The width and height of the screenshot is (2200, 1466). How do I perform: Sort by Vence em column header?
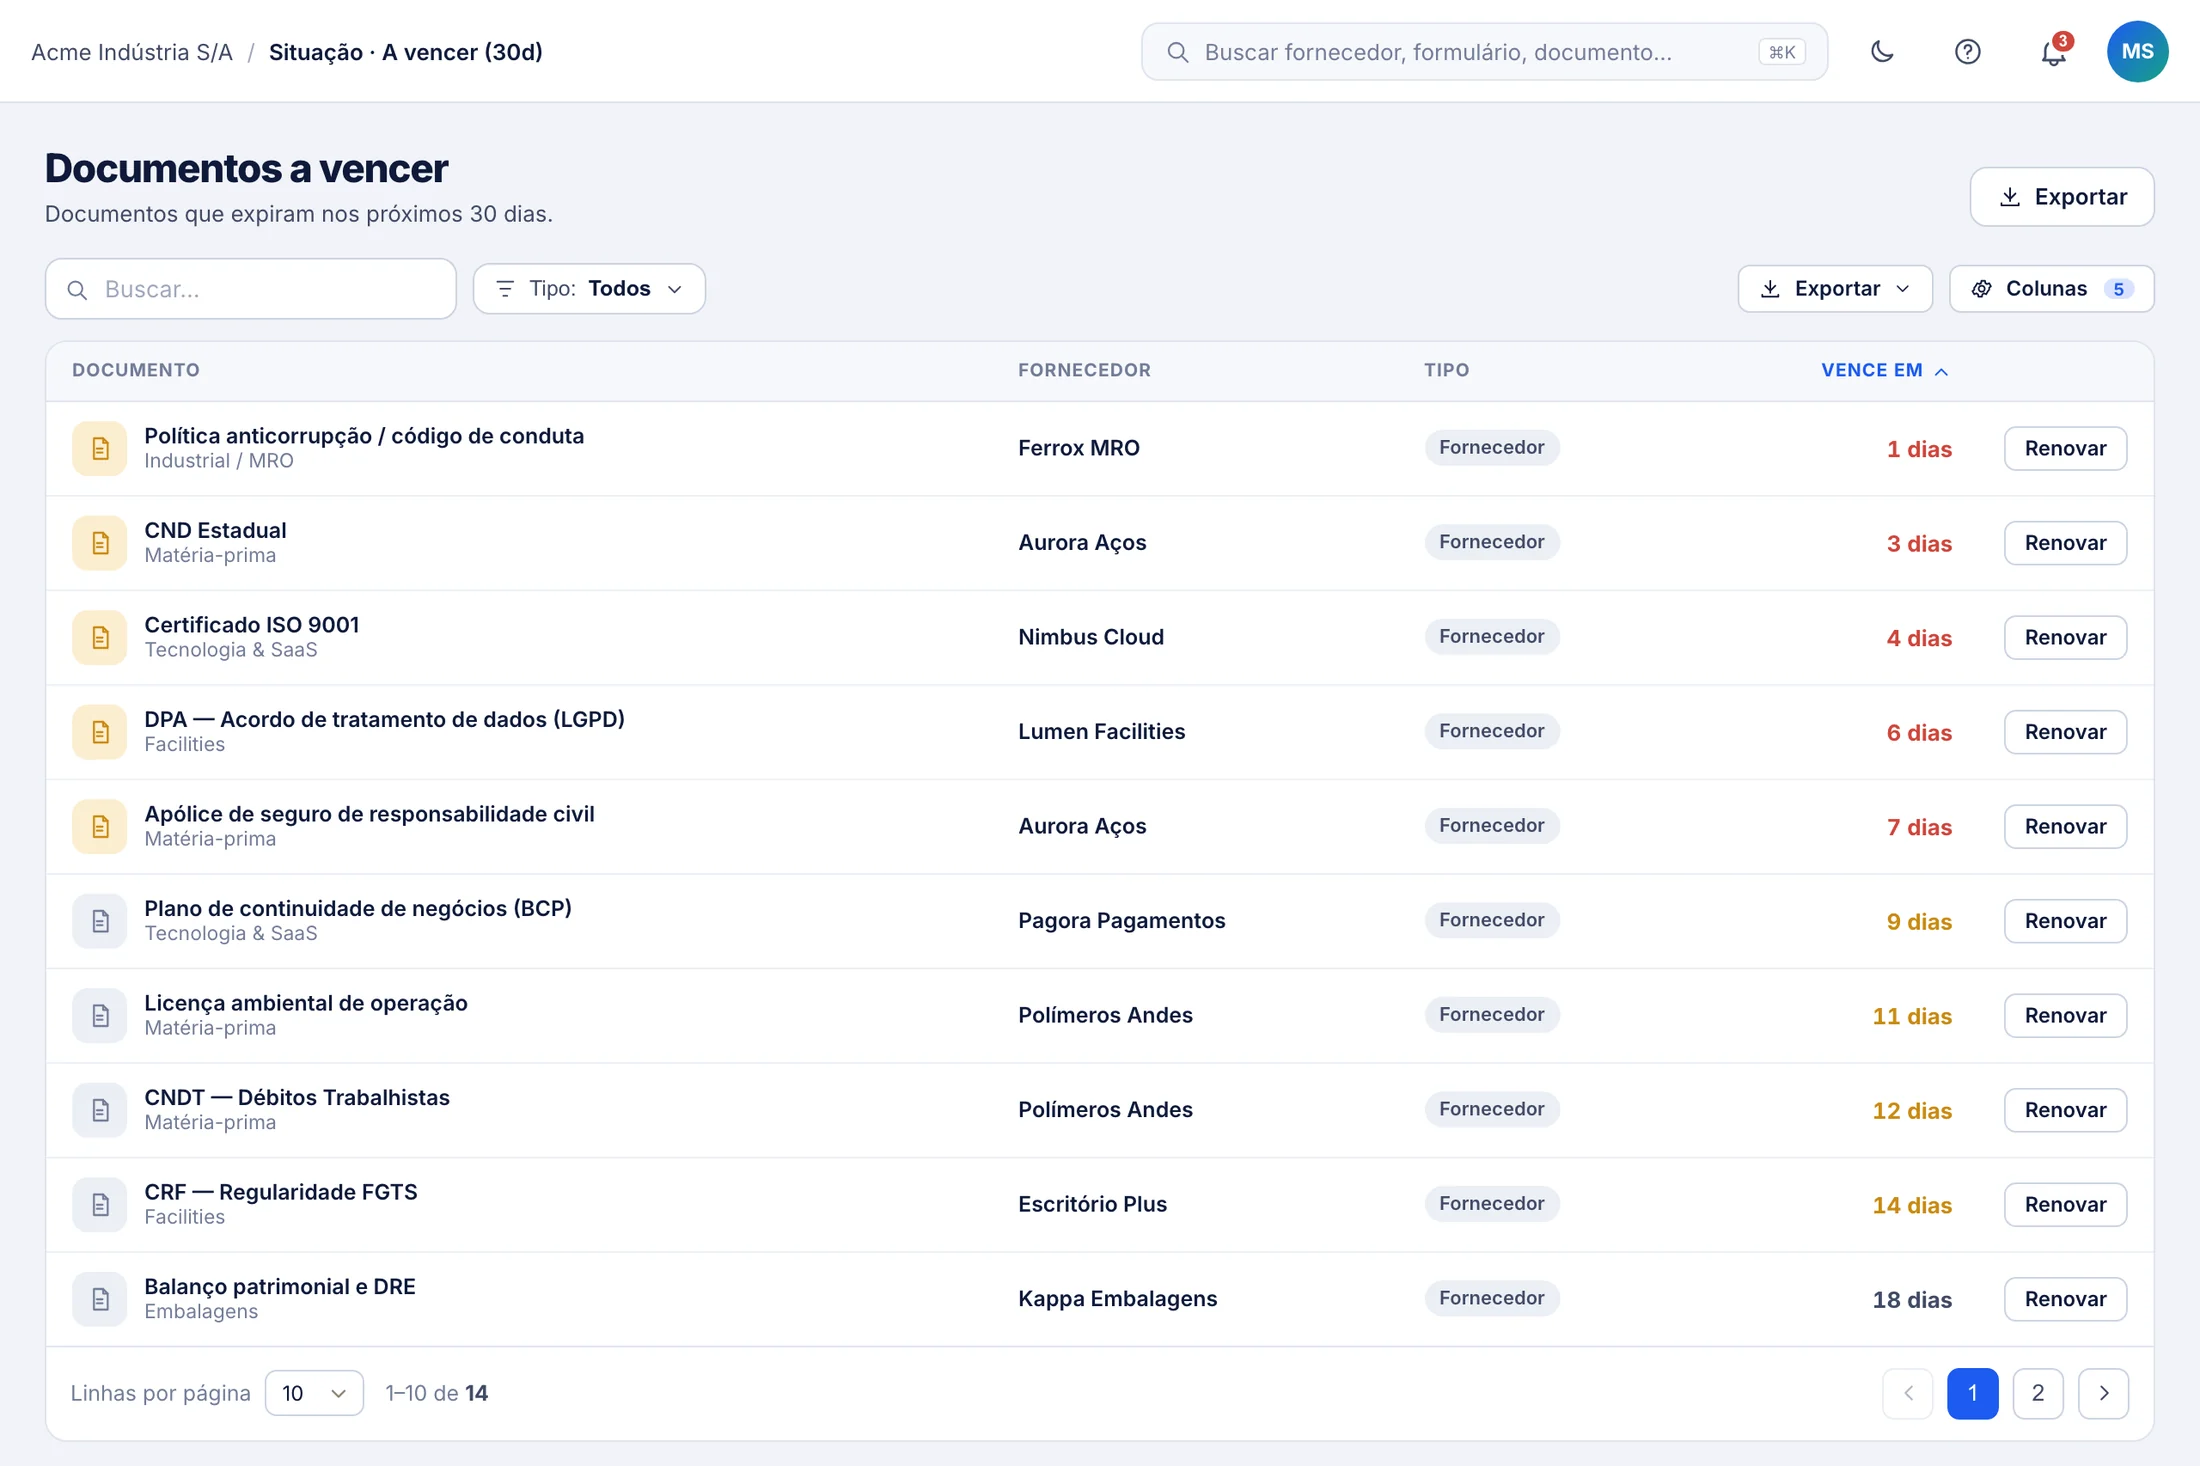coord(1884,370)
